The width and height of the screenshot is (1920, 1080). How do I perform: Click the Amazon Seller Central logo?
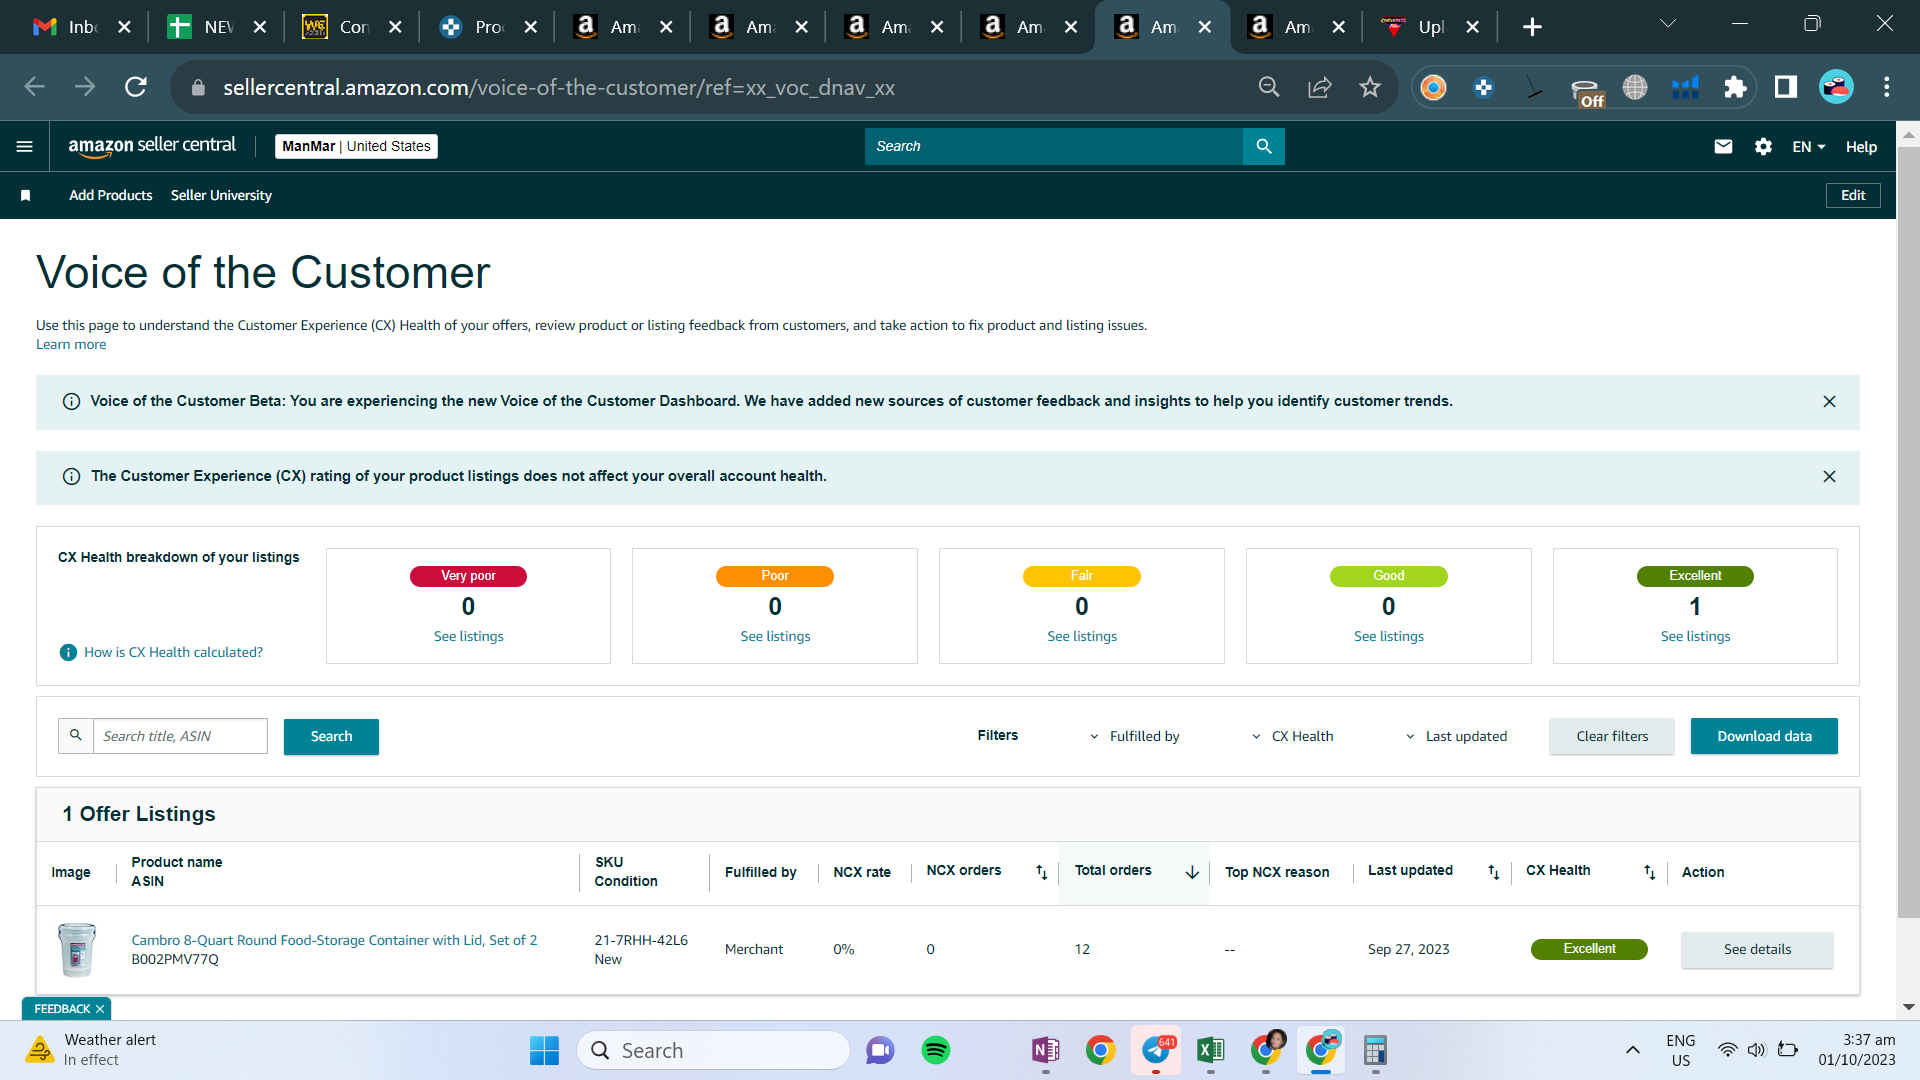coord(152,146)
